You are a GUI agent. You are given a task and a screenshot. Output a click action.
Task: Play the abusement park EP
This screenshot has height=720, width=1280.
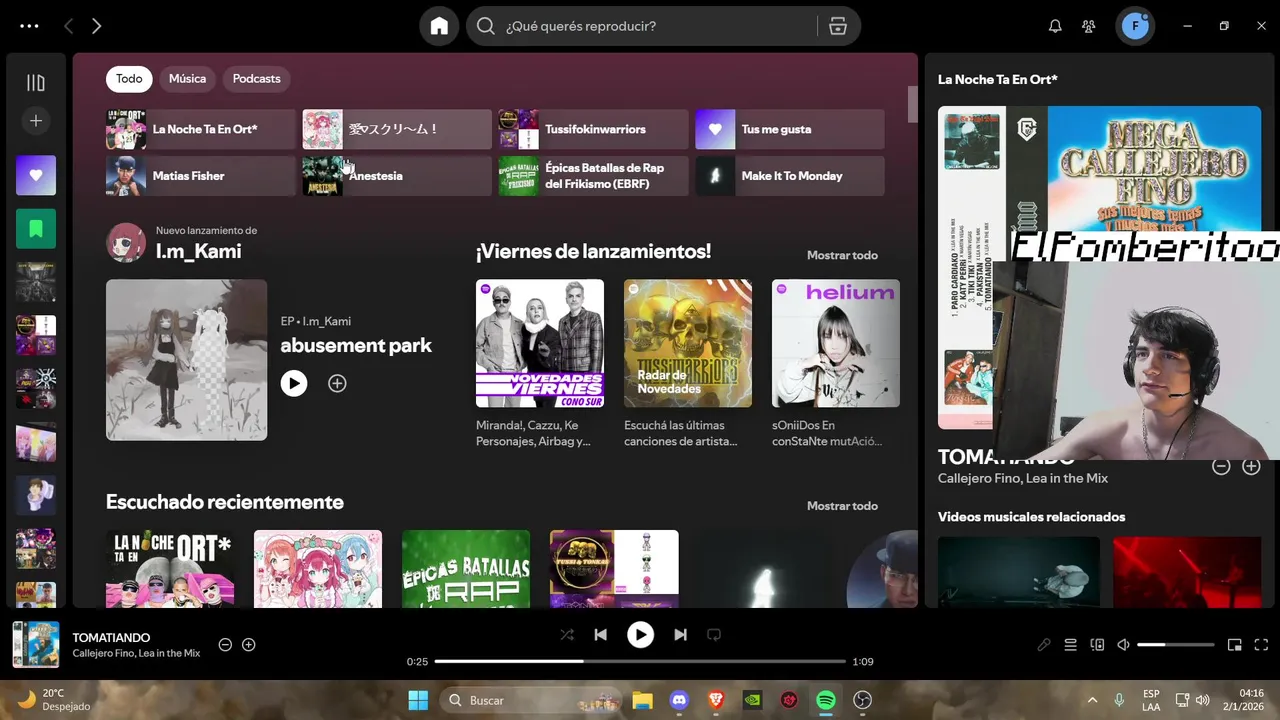pyautogui.click(x=294, y=383)
